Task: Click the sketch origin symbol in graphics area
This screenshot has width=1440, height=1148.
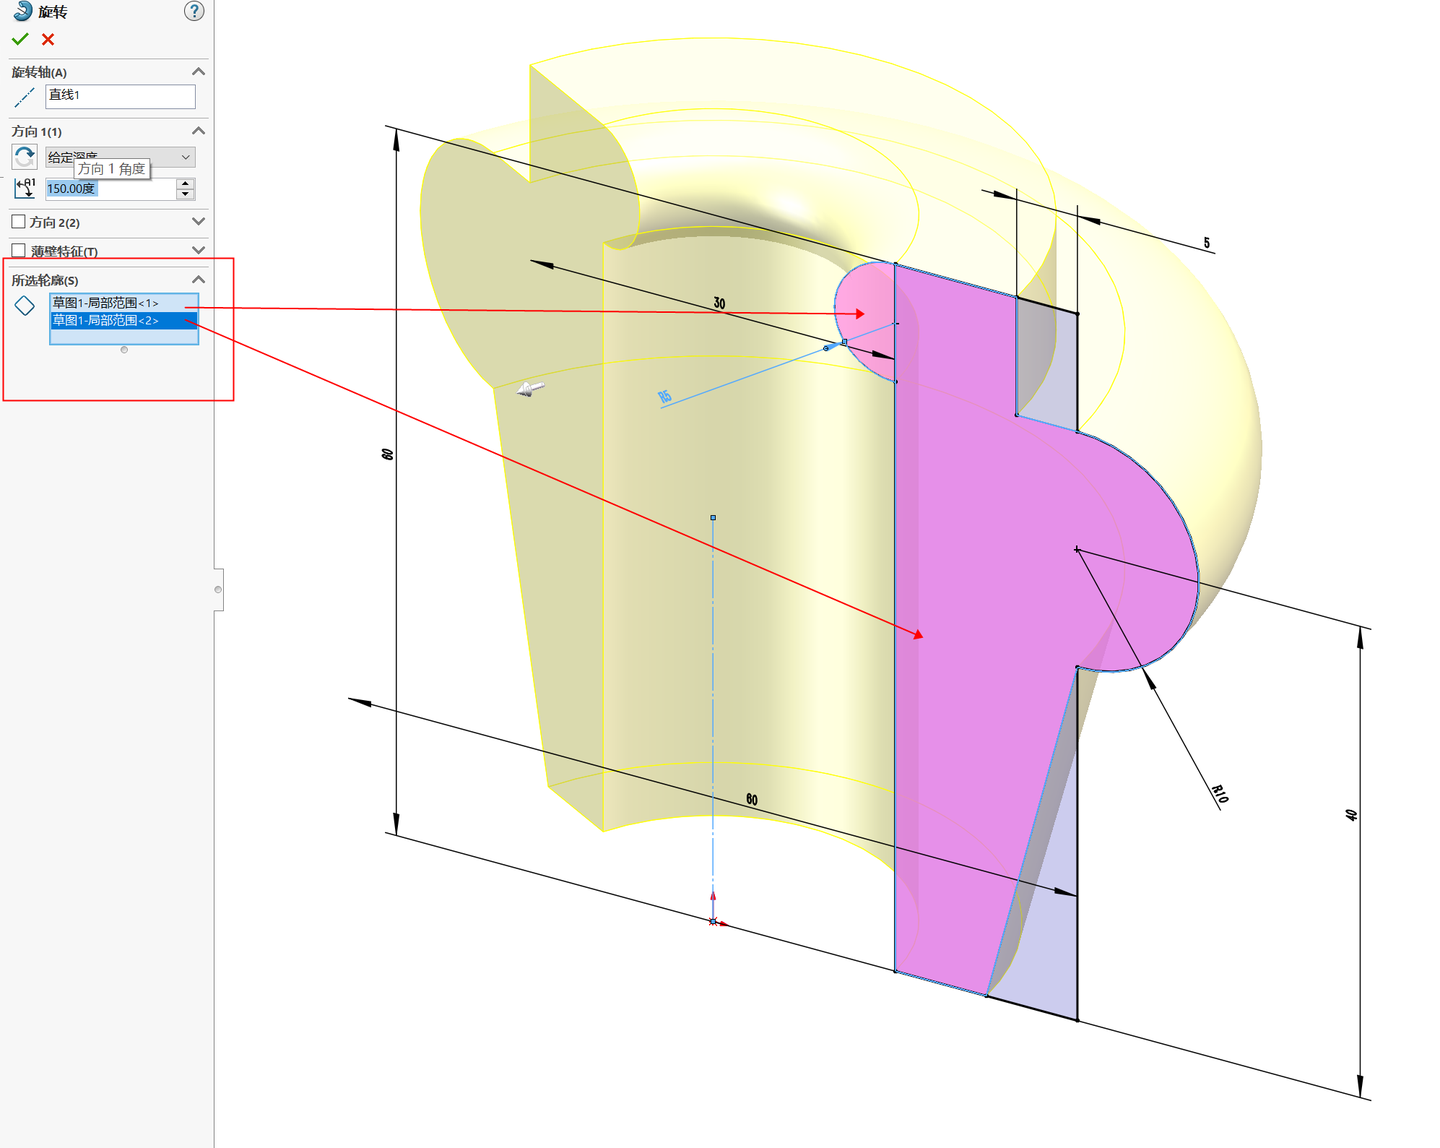Action: [712, 919]
